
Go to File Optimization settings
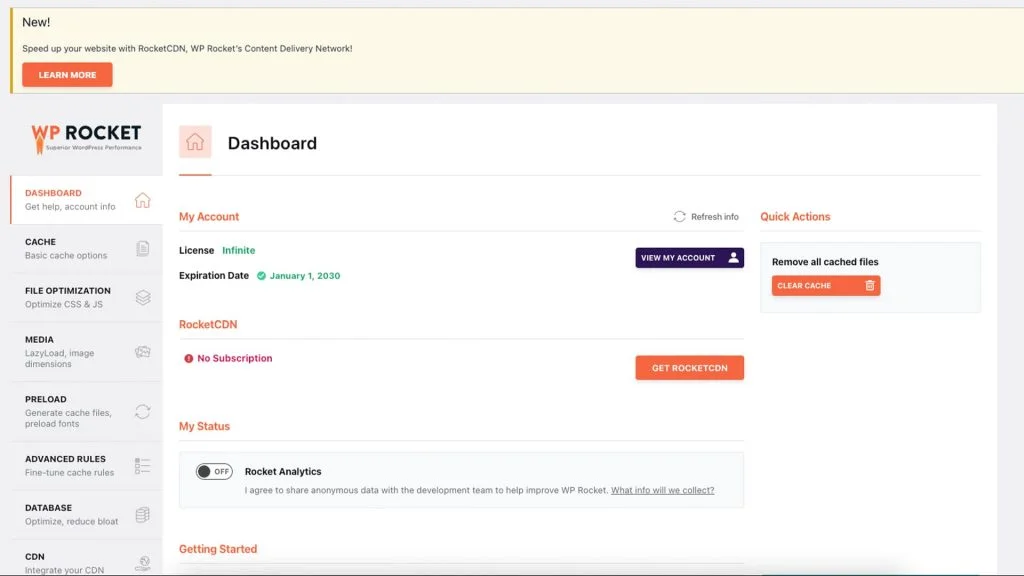[86, 297]
